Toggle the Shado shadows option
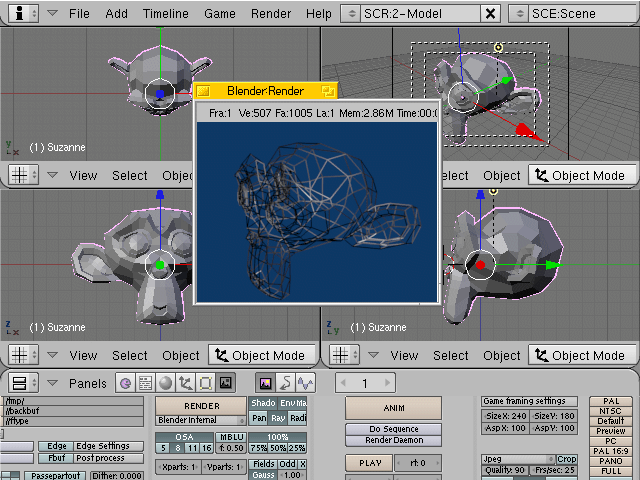This screenshot has width=640, height=480. pos(263,403)
